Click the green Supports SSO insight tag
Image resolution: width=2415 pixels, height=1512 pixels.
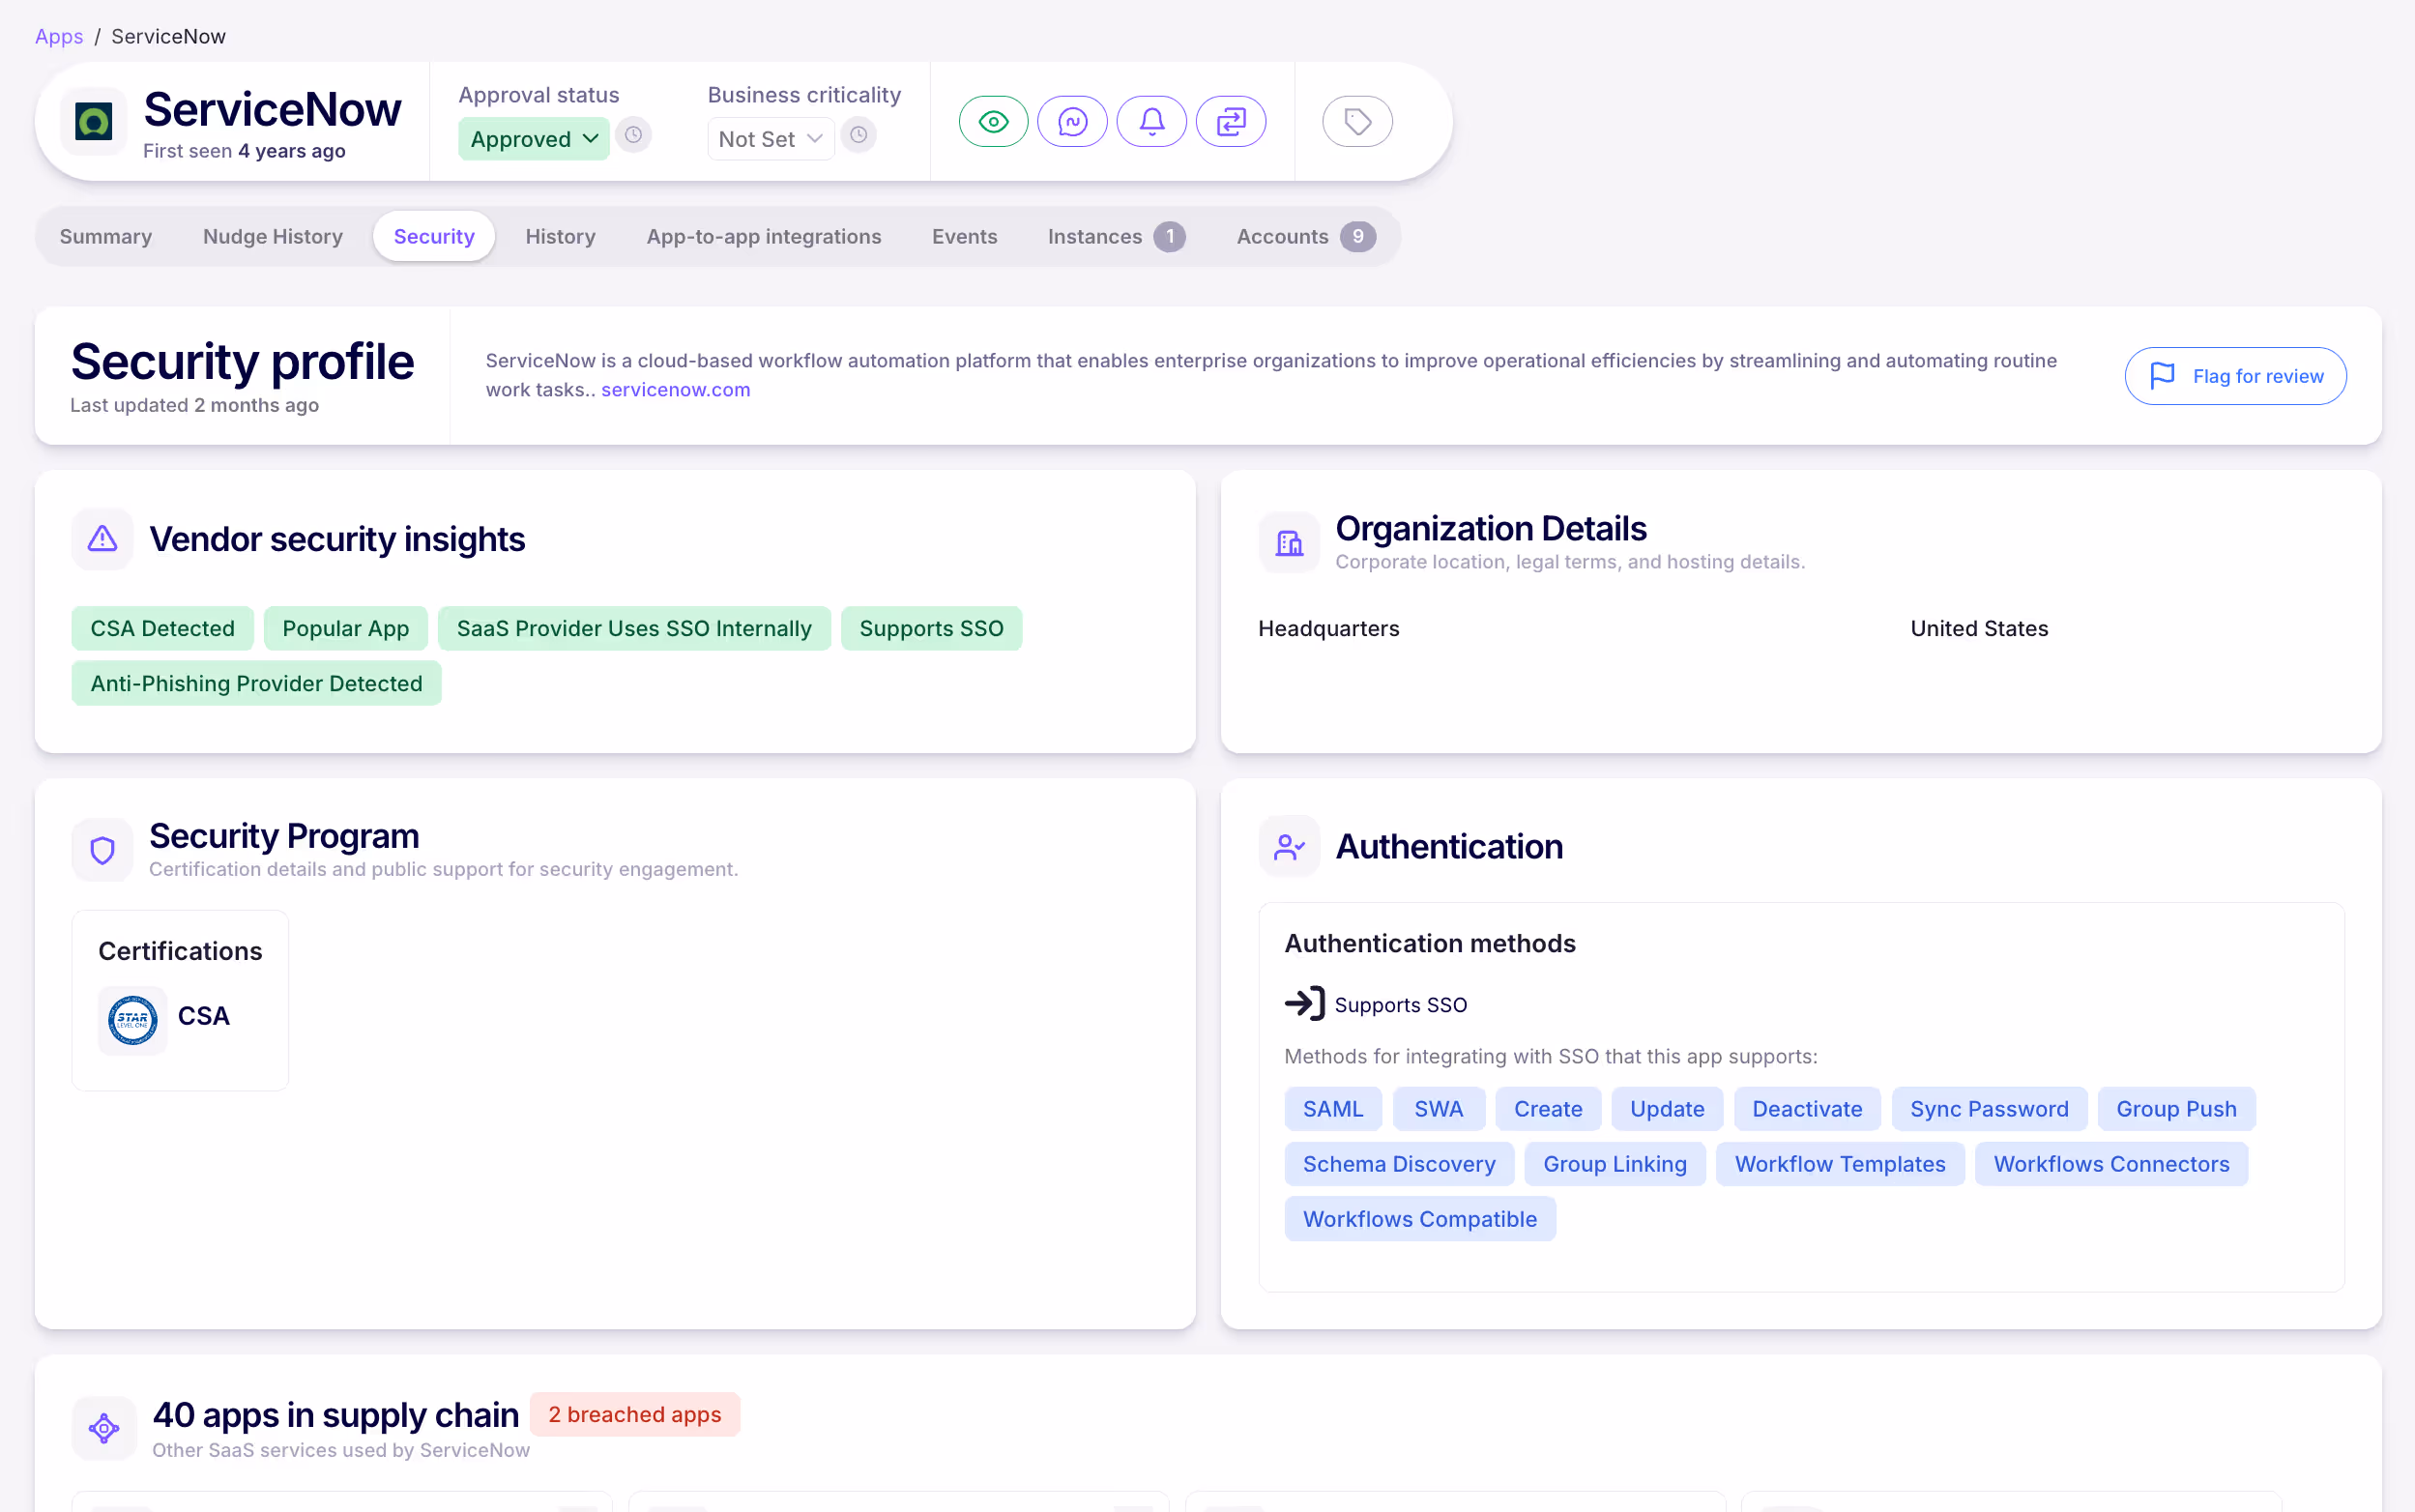point(931,628)
